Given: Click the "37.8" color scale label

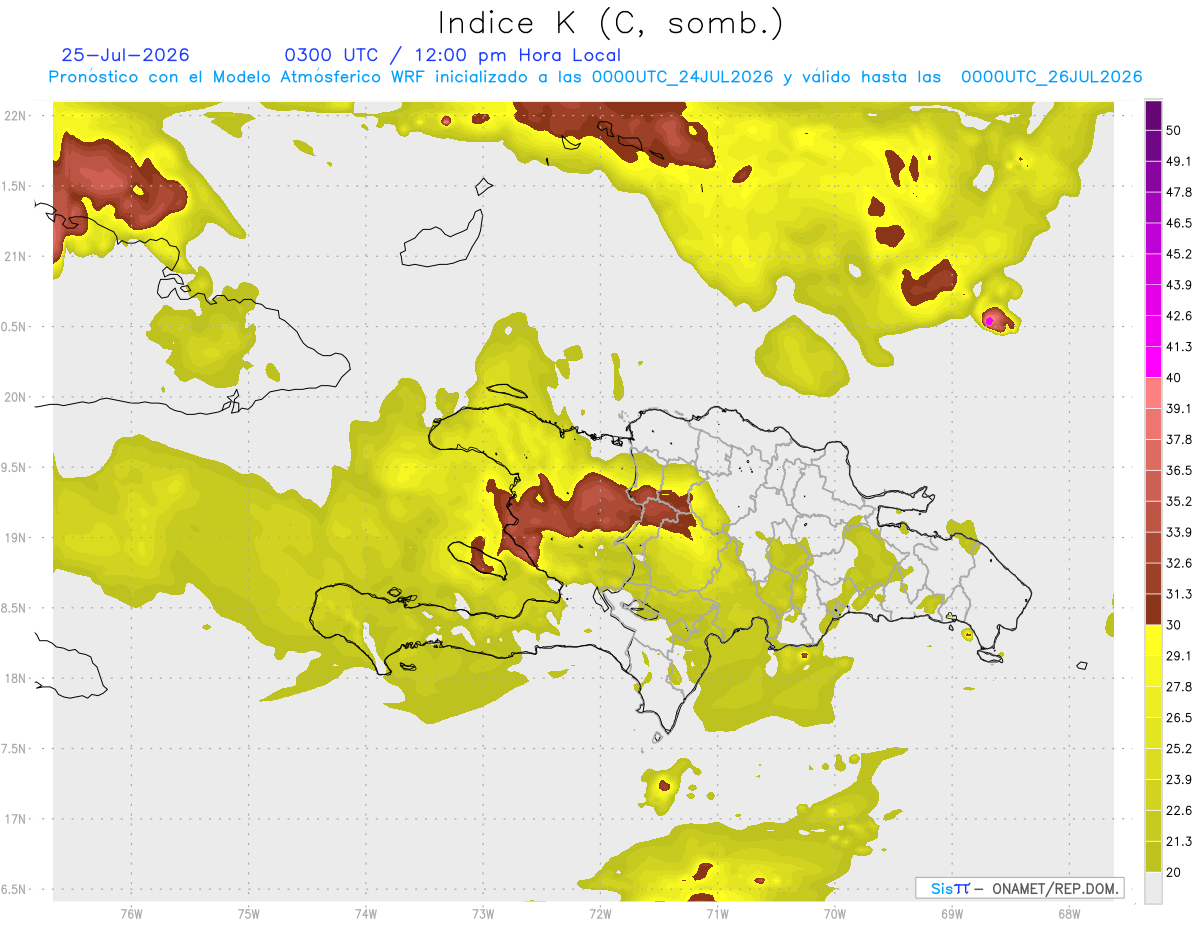Looking at the screenshot, I should [1179, 439].
